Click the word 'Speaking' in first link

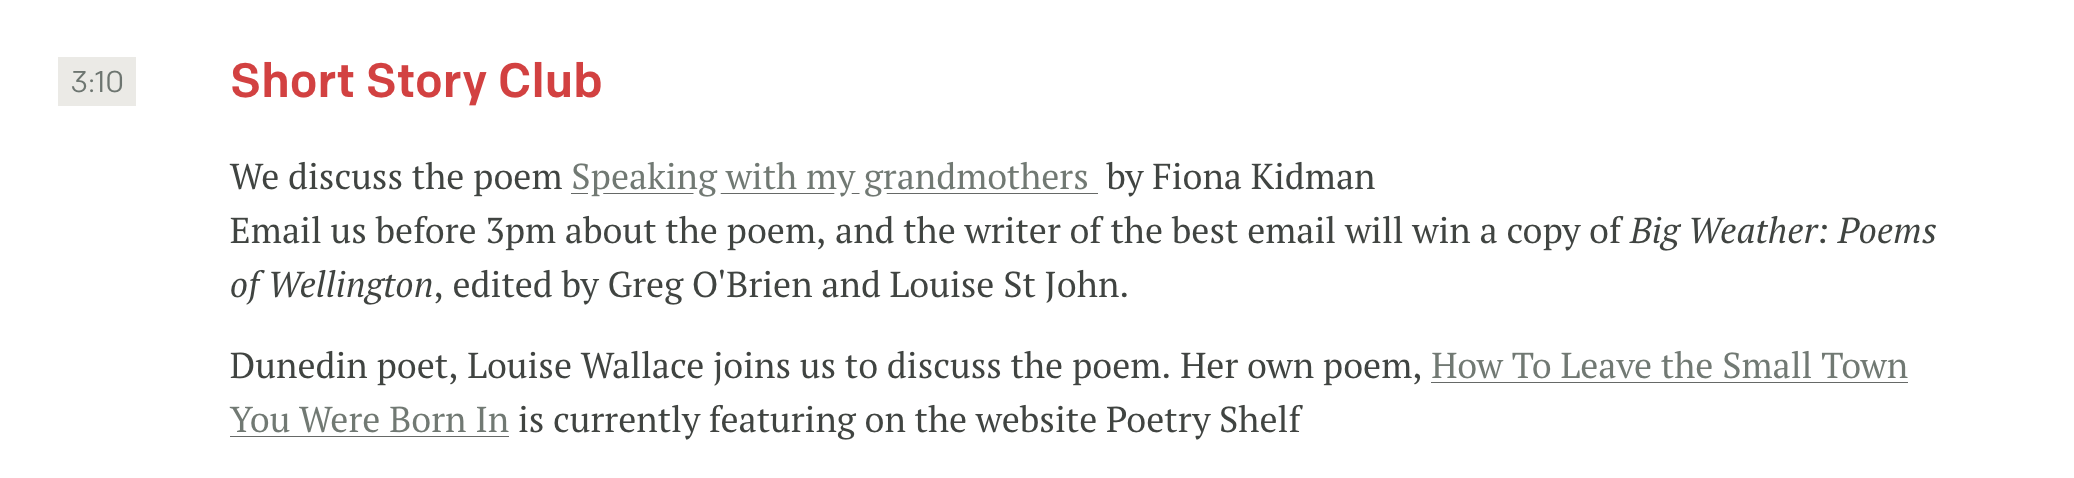click(x=643, y=177)
